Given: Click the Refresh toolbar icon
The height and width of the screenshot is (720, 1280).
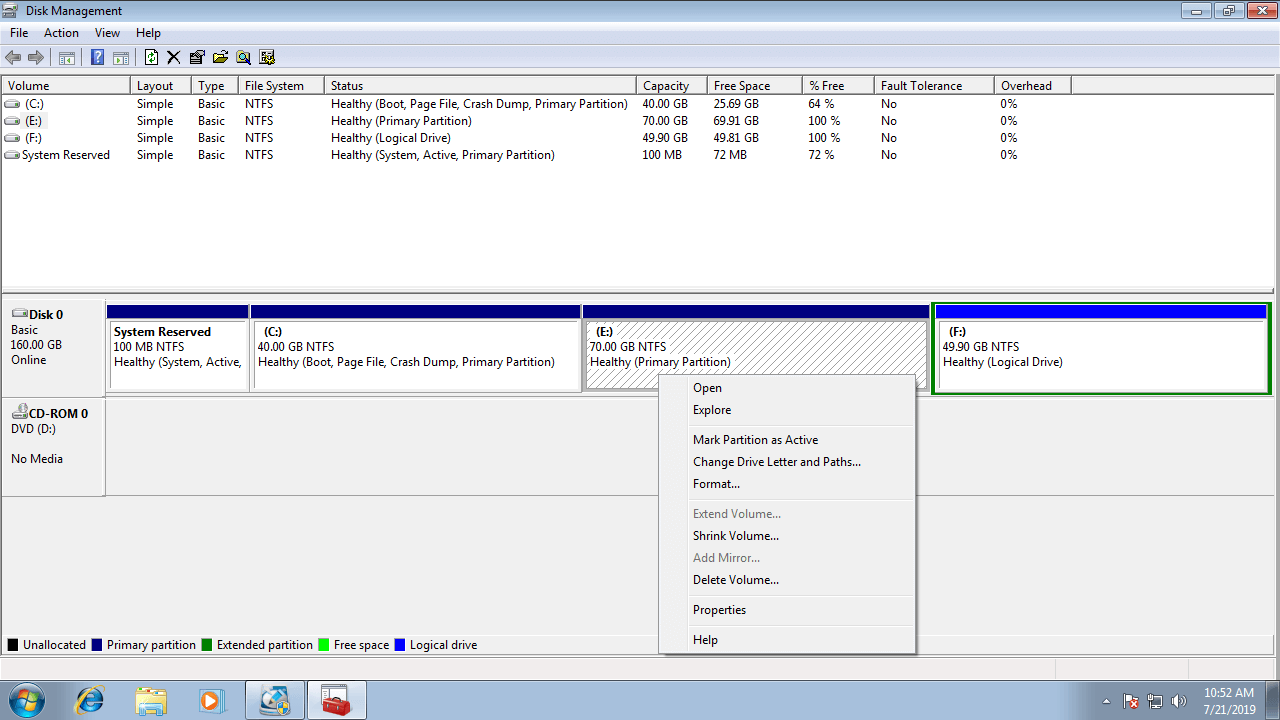Looking at the screenshot, I should pos(151,58).
